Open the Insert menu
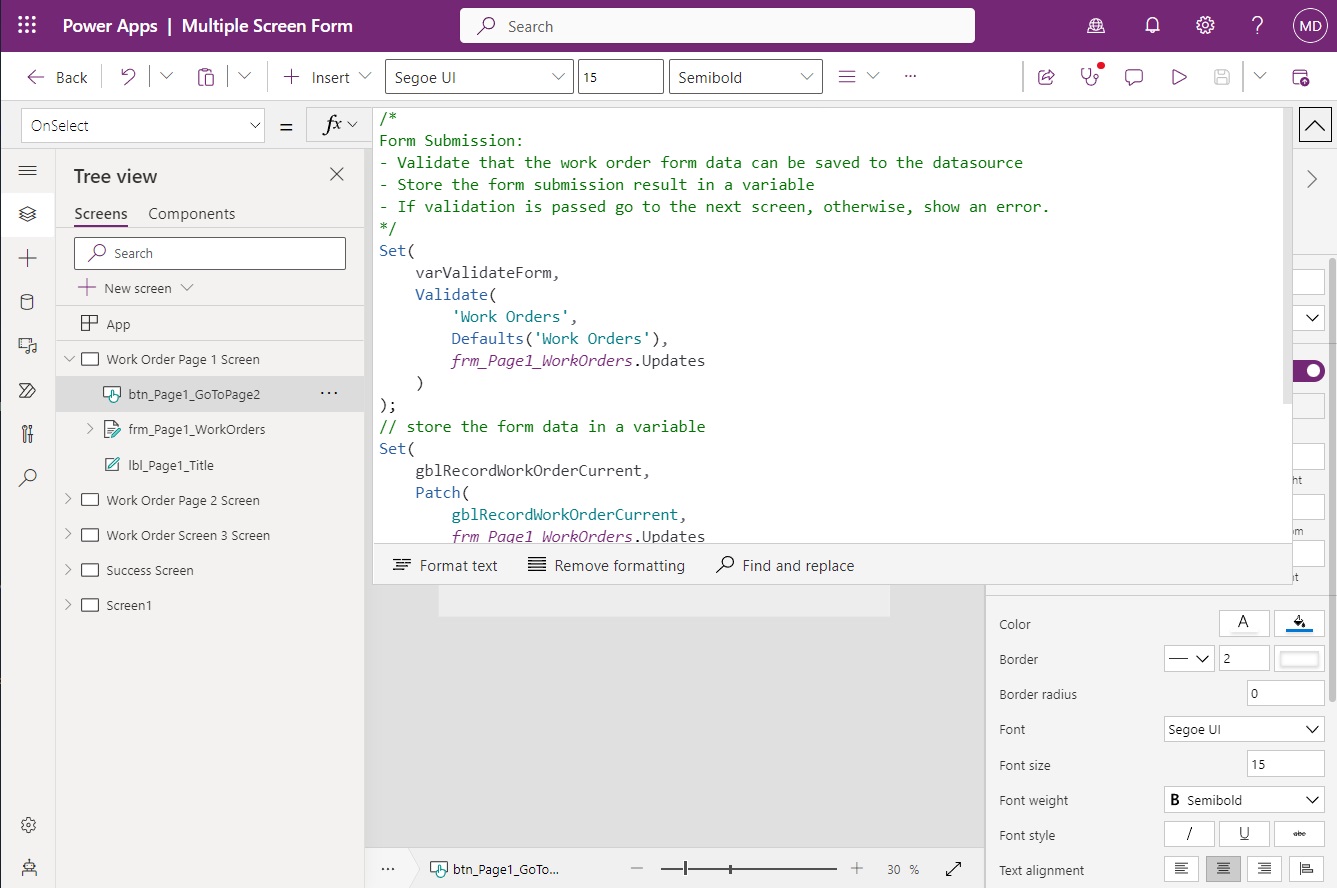Image resolution: width=1337 pixels, height=888 pixels. coord(327,77)
